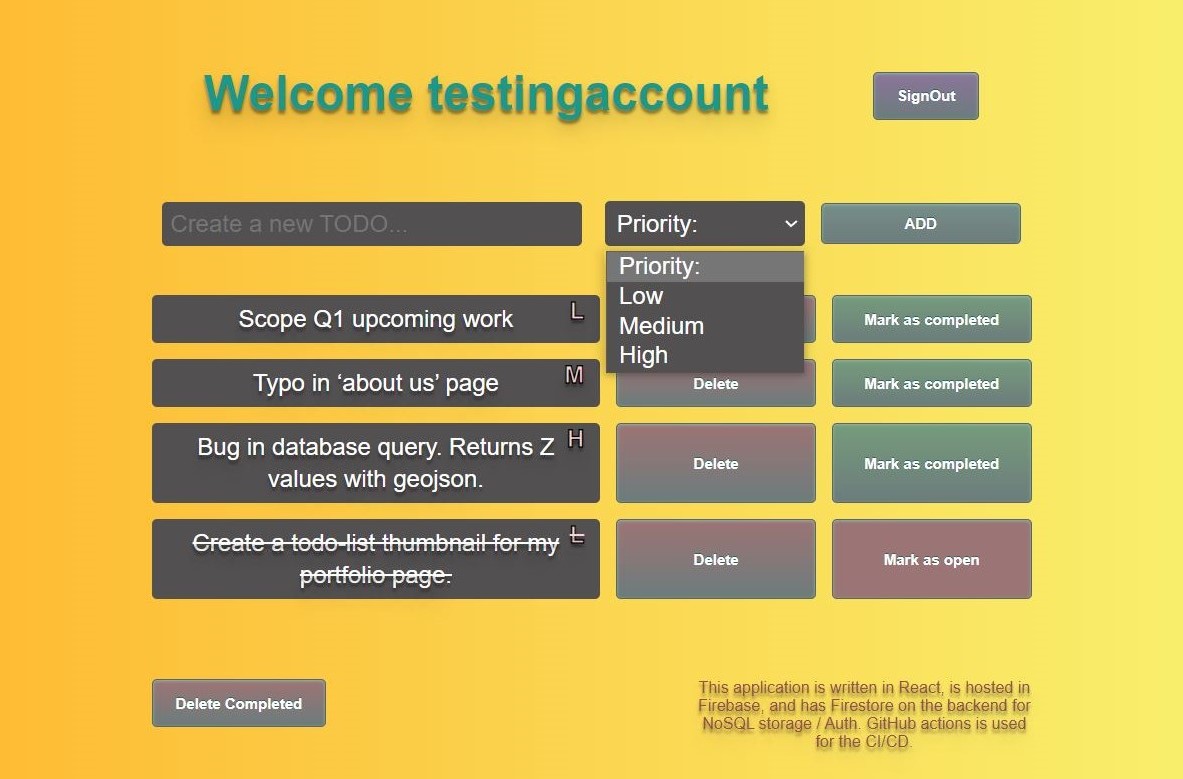Image resolution: width=1183 pixels, height=779 pixels.
Task: Click the struck-through L badge on thumbnail todo
Action: pyautogui.click(x=576, y=536)
